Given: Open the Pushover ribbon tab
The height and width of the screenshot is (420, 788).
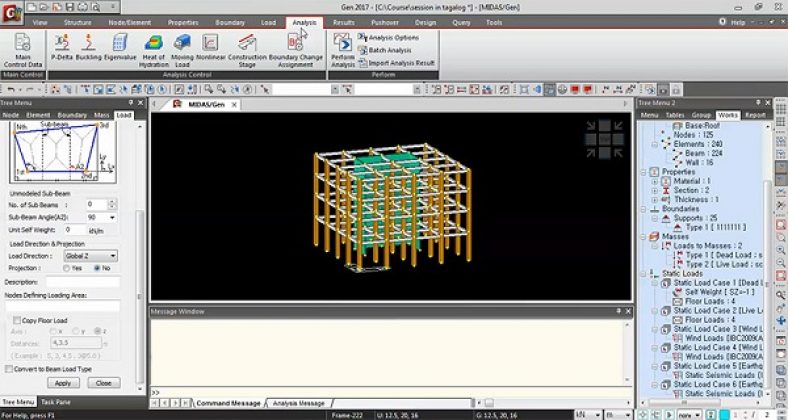Looking at the screenshot, I should (385, 23).
